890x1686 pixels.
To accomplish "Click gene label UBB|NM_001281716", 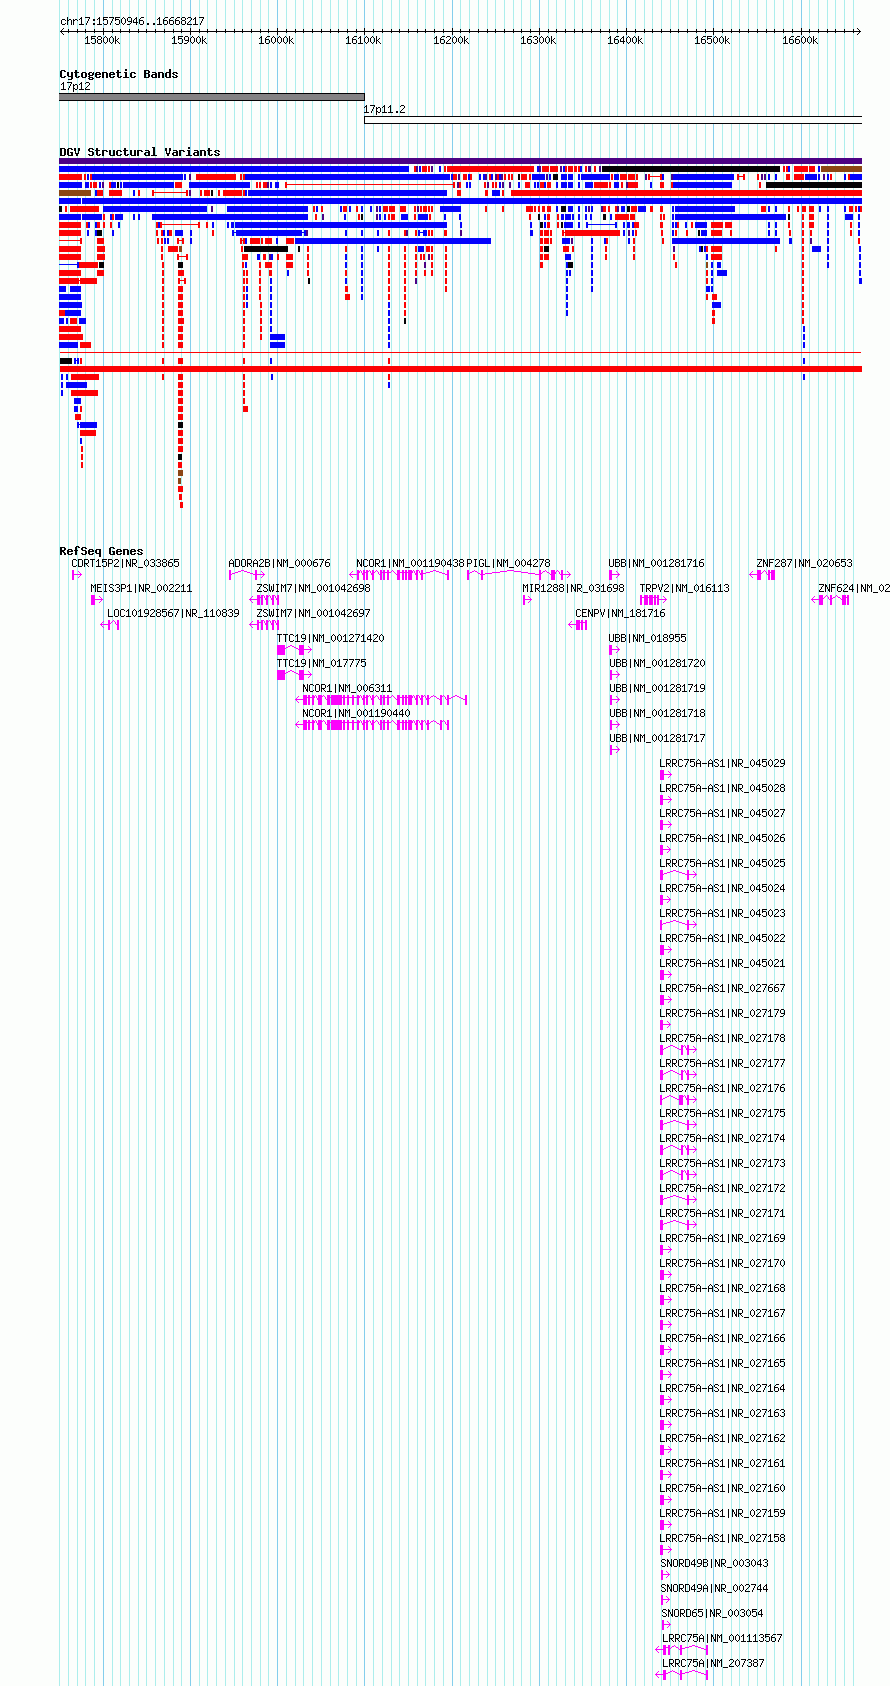I will click(656, 563).
